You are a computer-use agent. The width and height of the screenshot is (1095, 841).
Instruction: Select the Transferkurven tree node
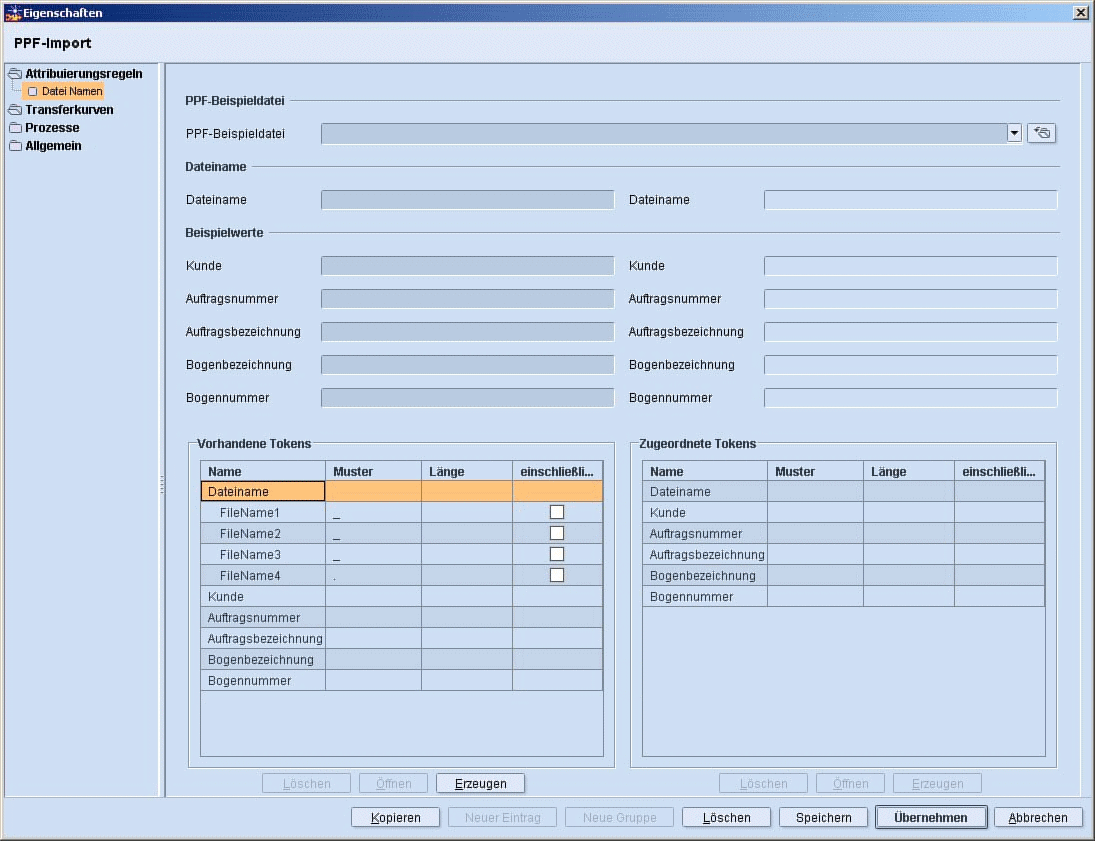(69, 110)
